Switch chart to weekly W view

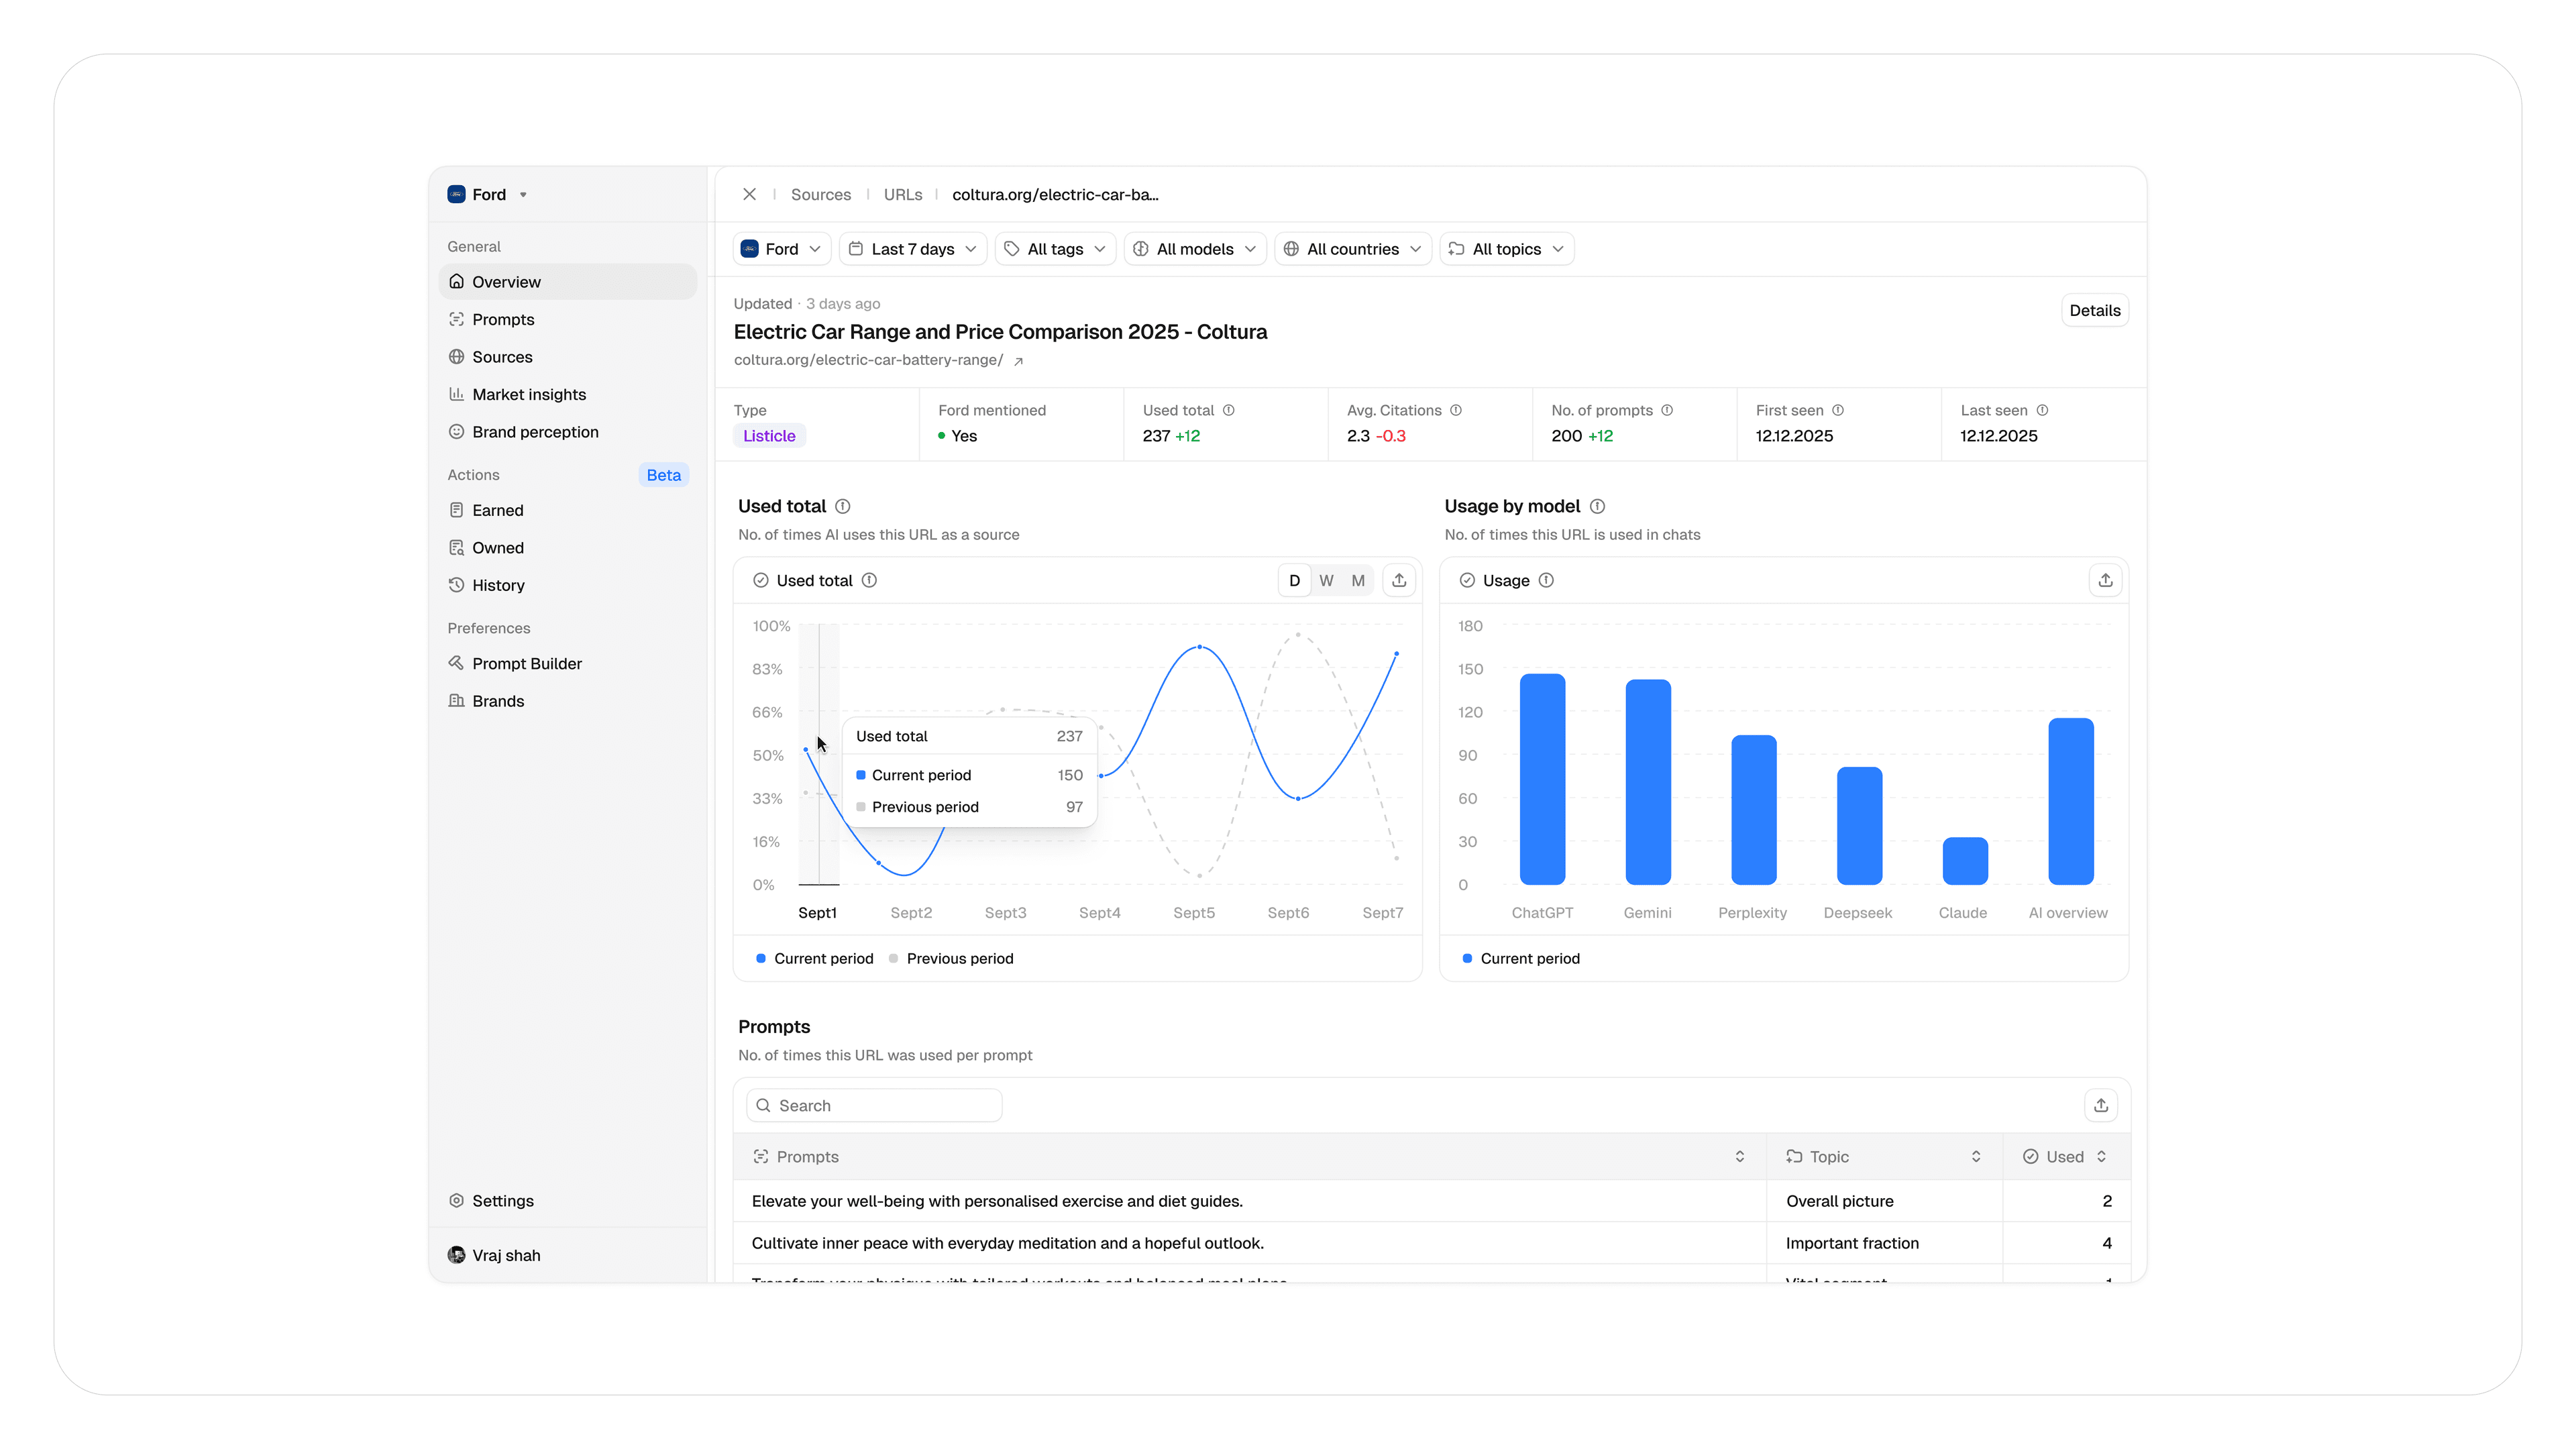pyautogui.click(x=1326, y=580)
